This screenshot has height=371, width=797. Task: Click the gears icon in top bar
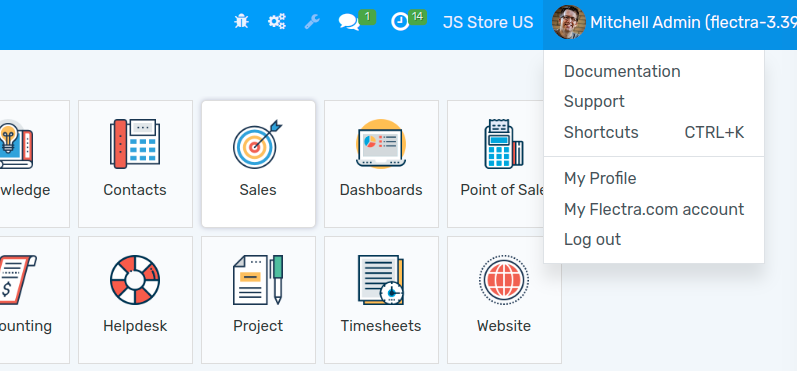point(277,21)
